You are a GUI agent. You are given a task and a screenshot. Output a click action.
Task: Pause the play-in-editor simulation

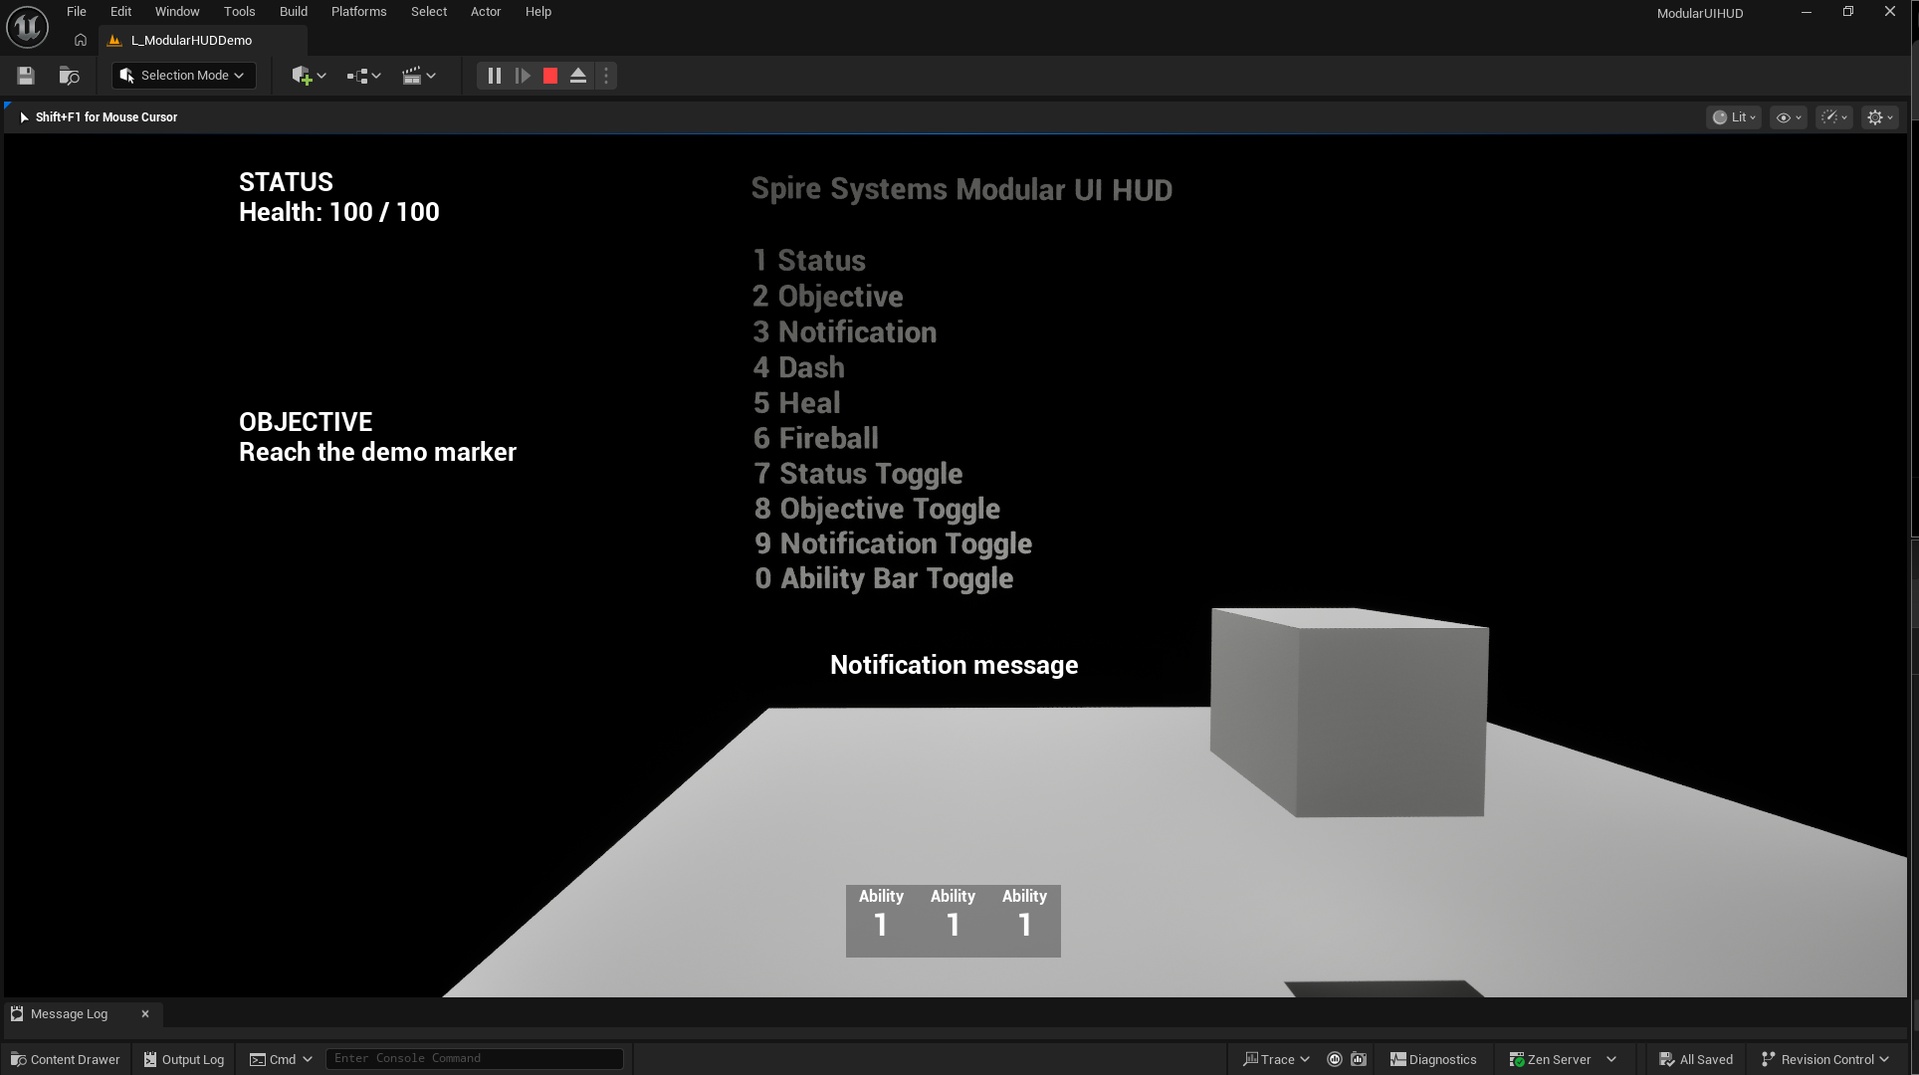pos(494,76)
